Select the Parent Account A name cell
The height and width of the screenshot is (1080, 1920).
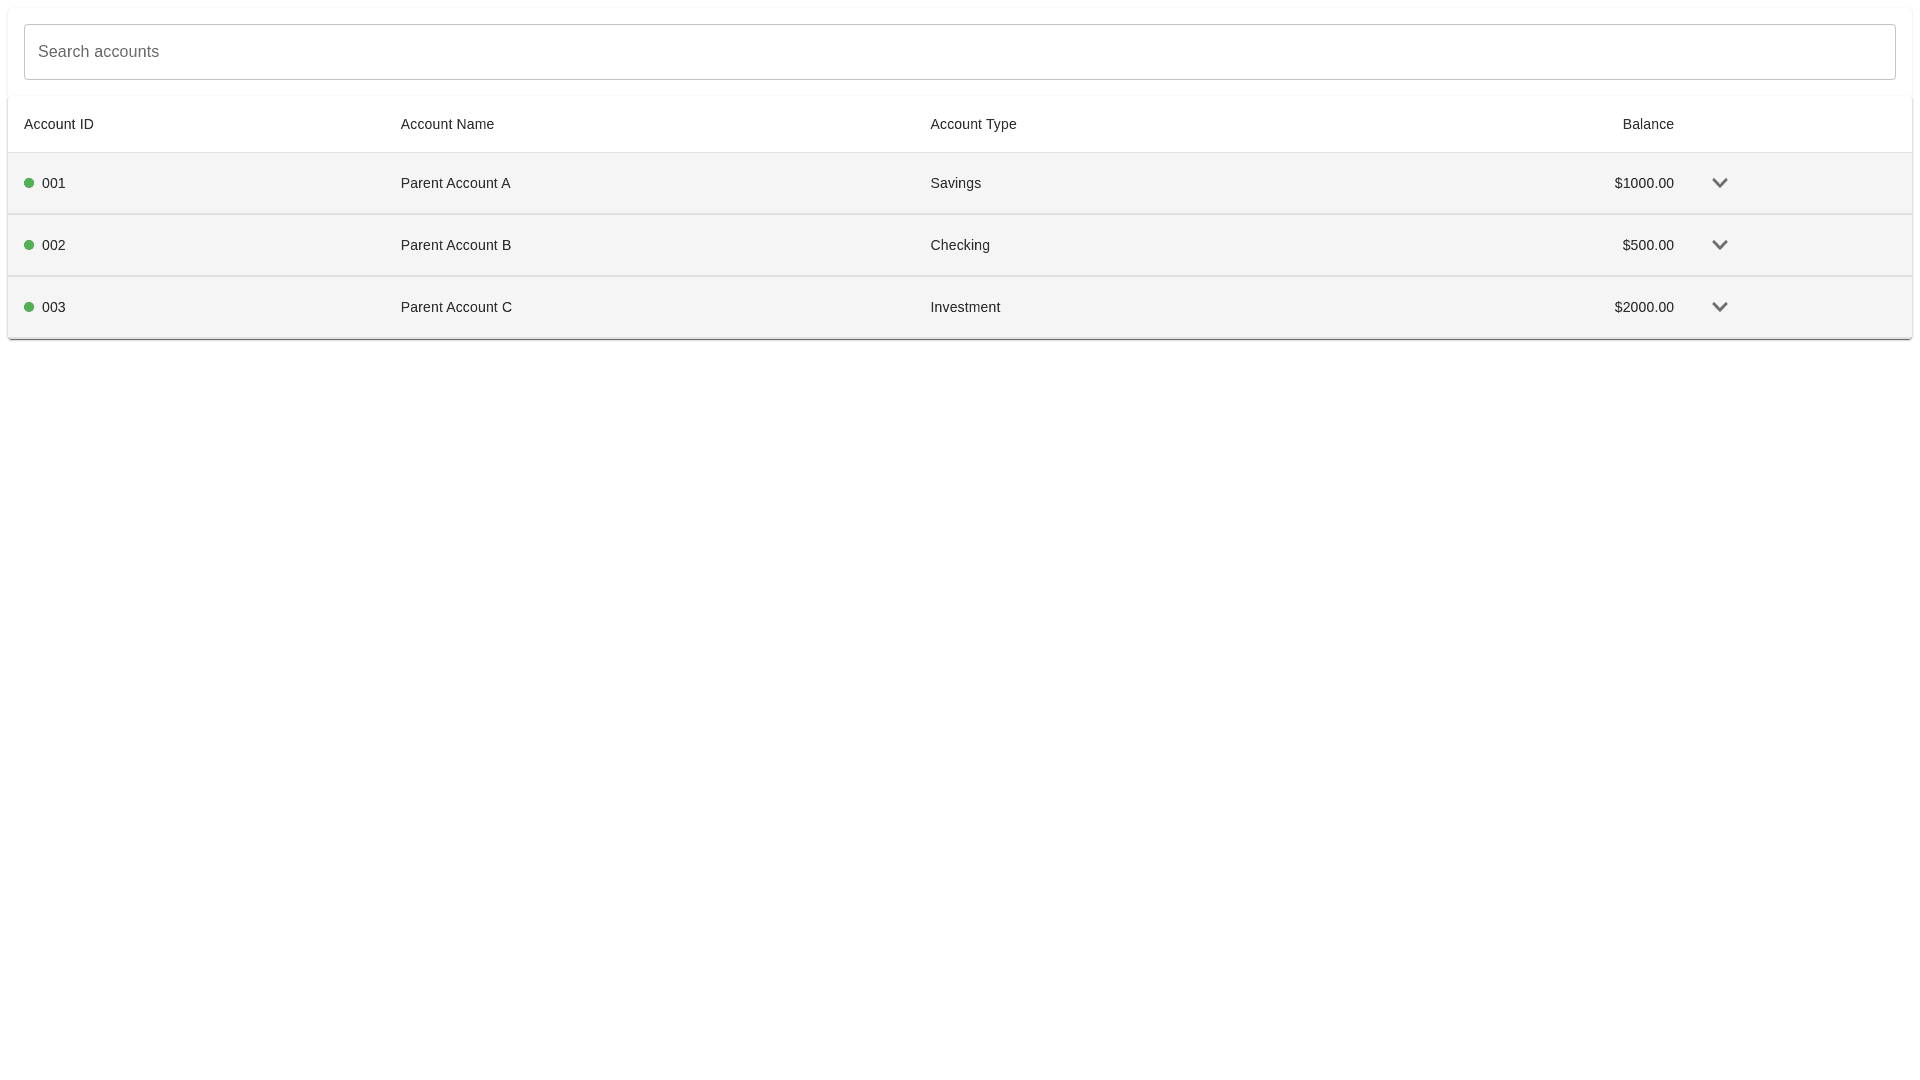455,183
